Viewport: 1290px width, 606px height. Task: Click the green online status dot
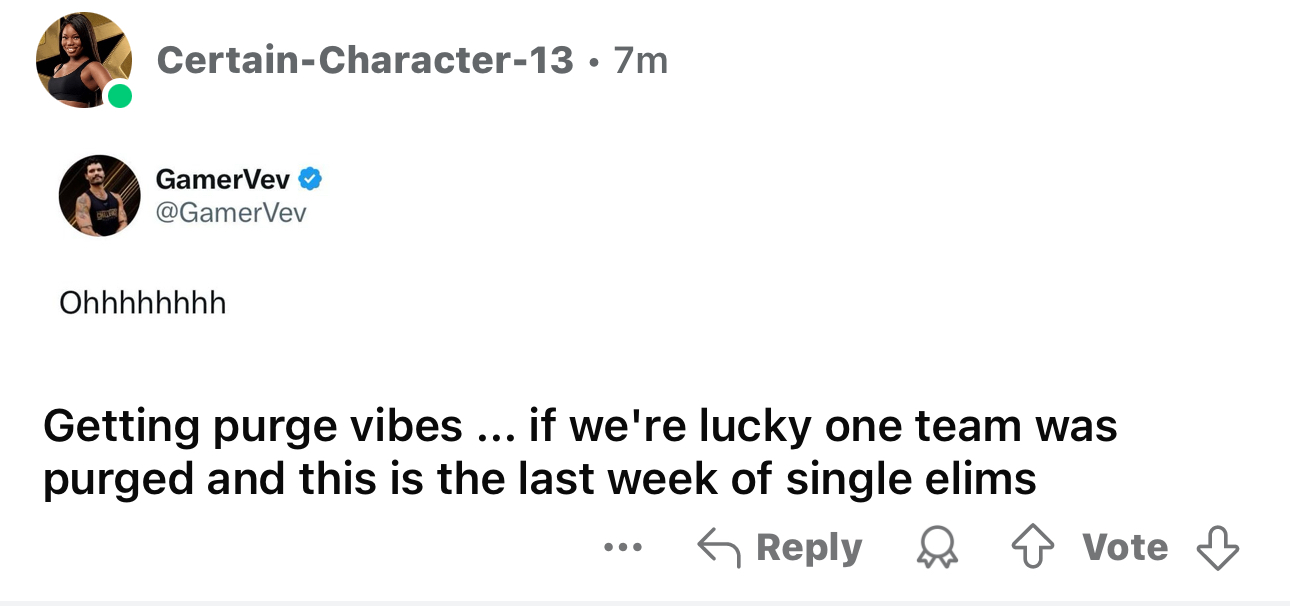click(x=119, y=96)
